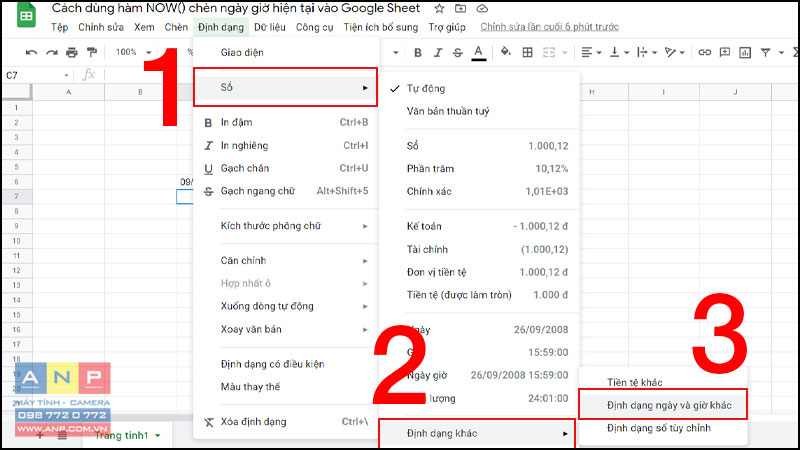Expand Kích thước phông chữ submenu
The image size is (800, 450).
(x=286, y=226)
